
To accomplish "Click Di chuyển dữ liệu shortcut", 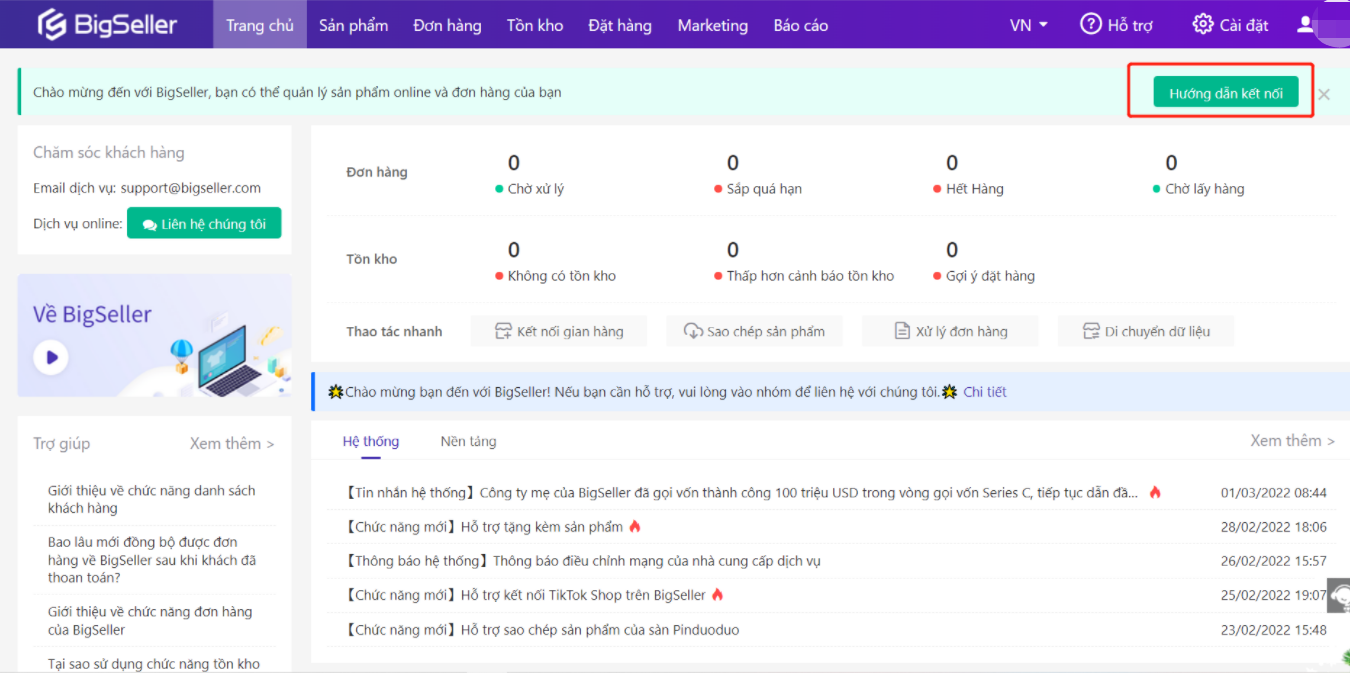I will [1145, 332].
